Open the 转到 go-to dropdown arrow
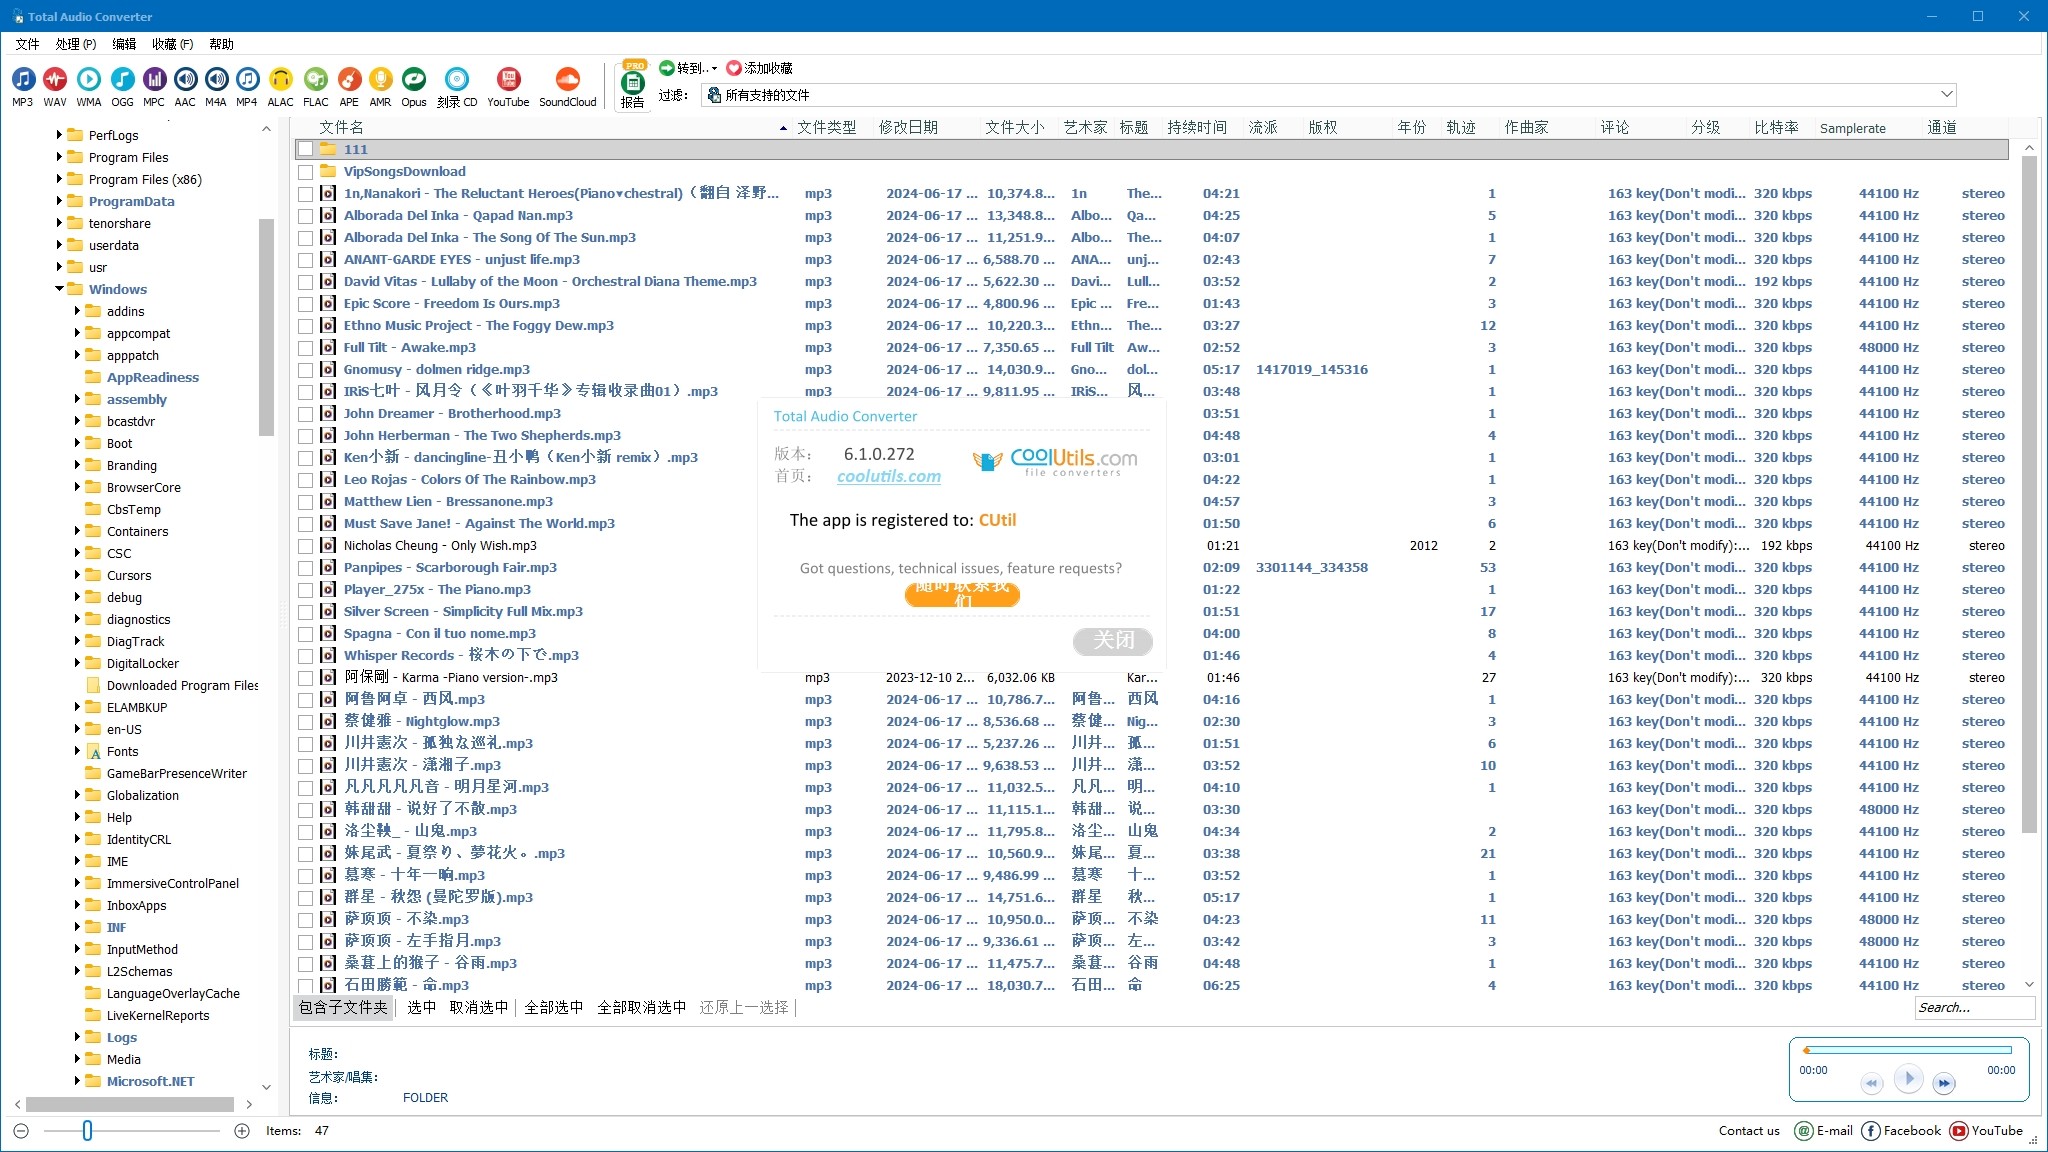 (714, 69)
